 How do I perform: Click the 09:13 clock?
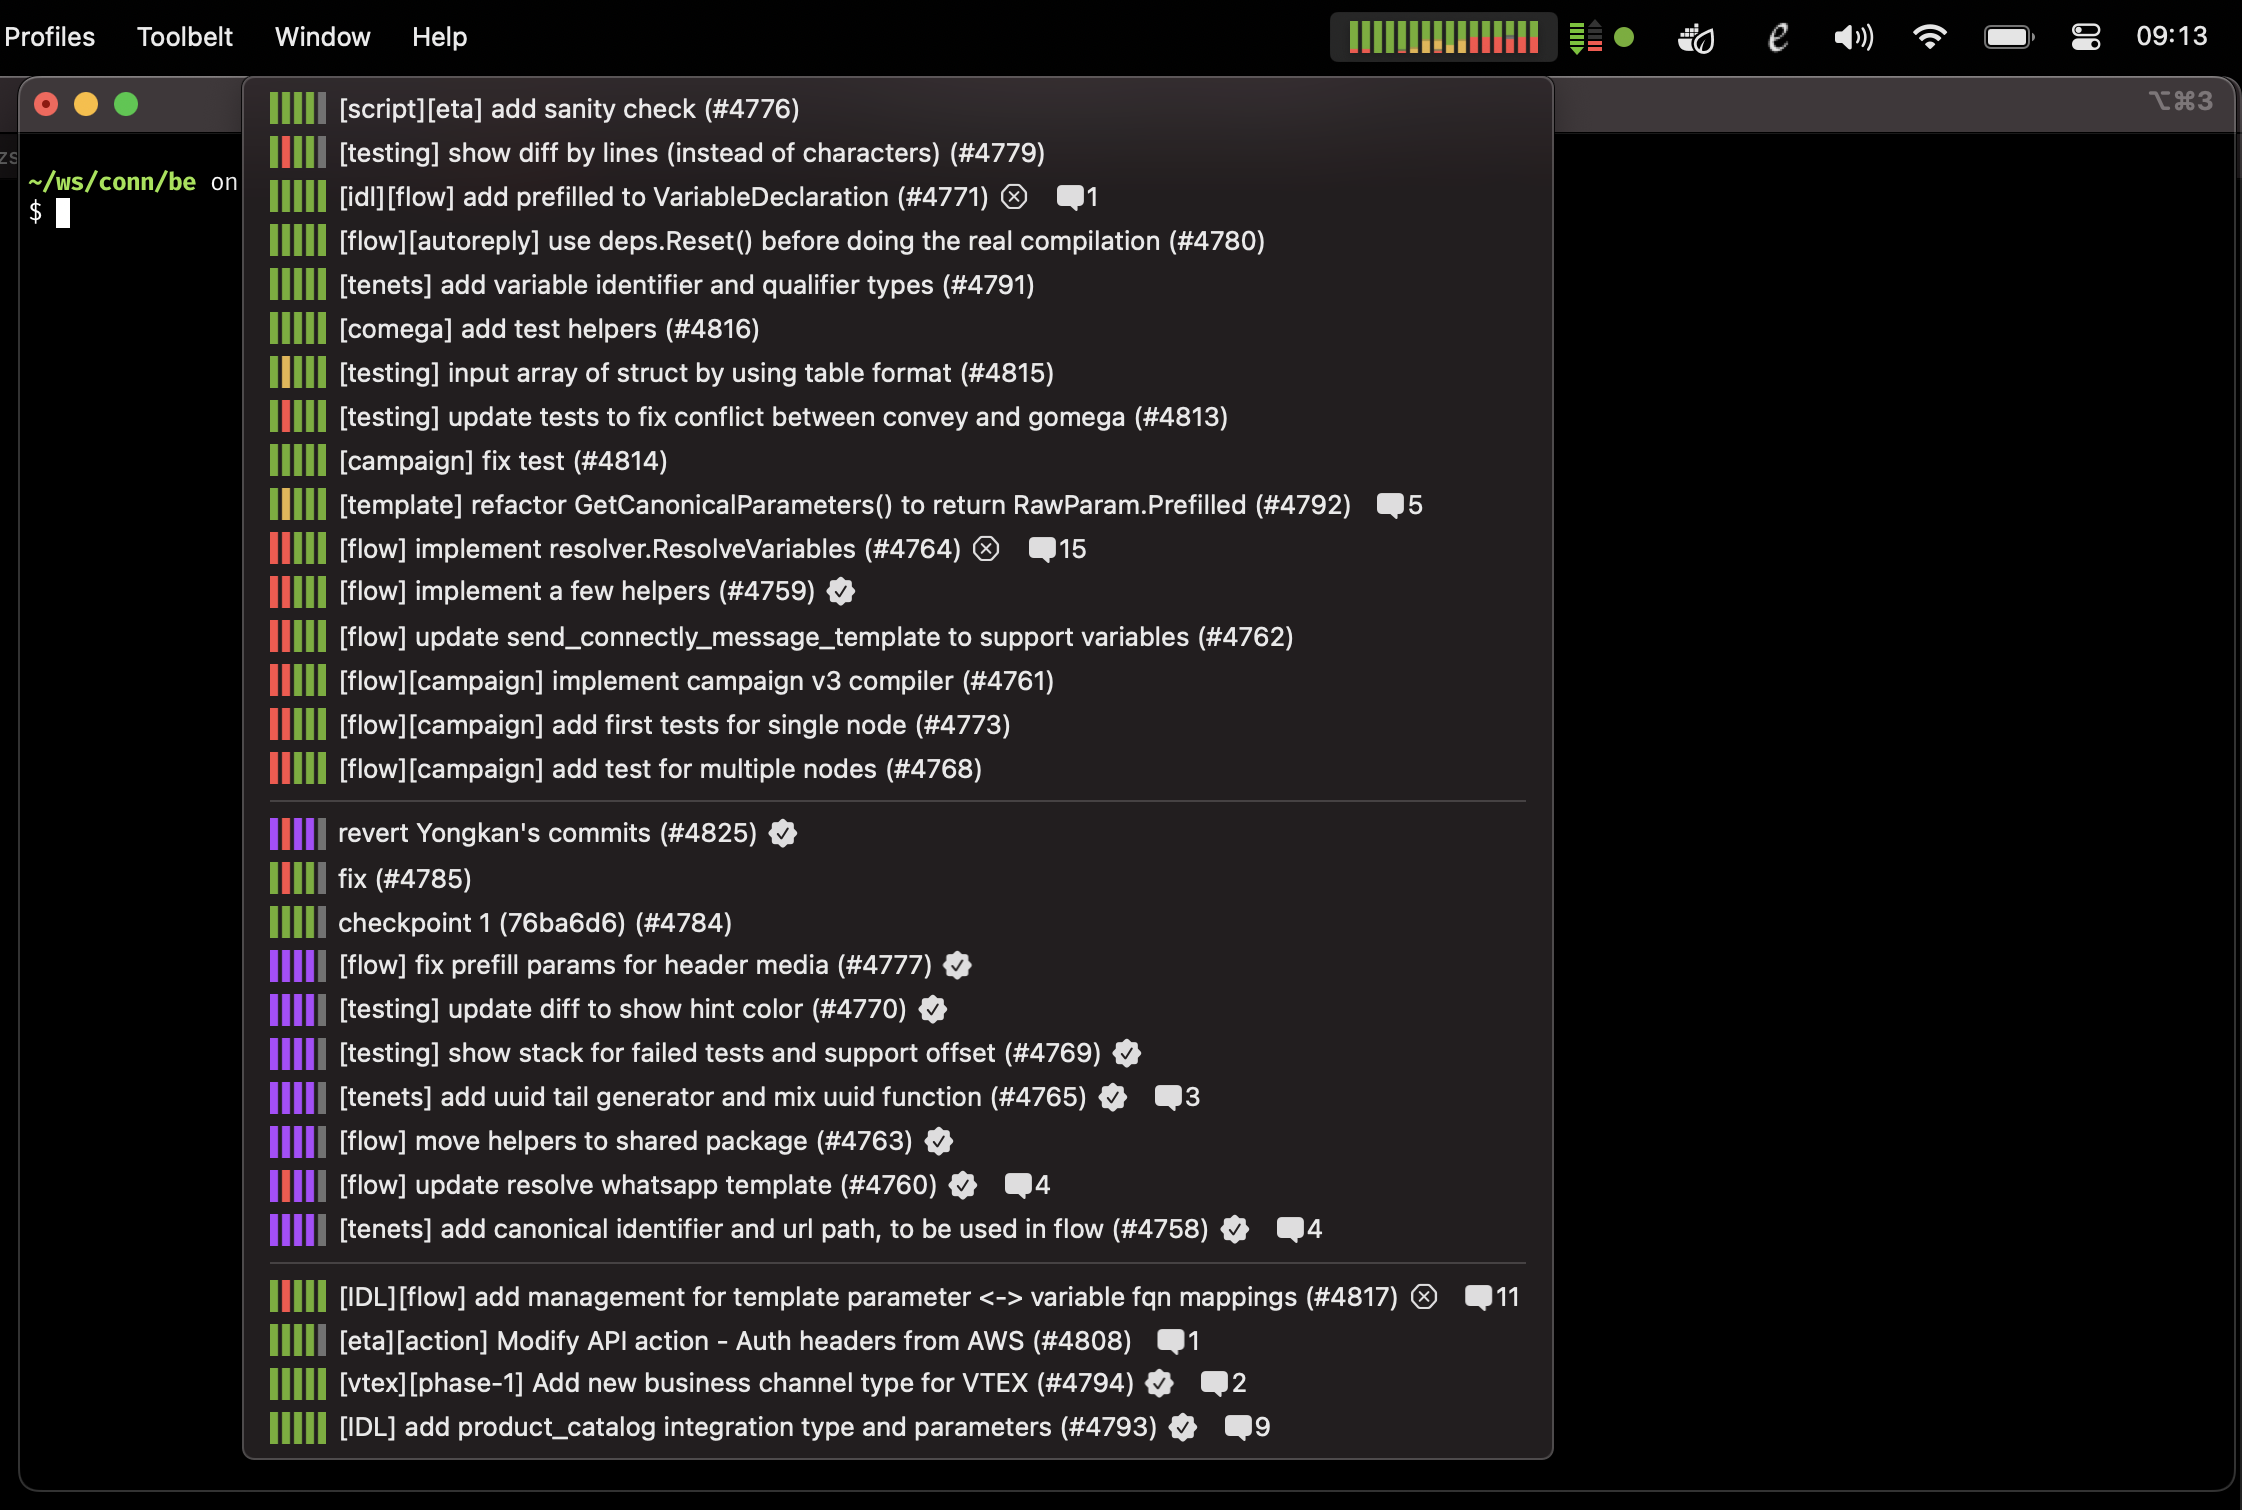[x=2171, y=37]
